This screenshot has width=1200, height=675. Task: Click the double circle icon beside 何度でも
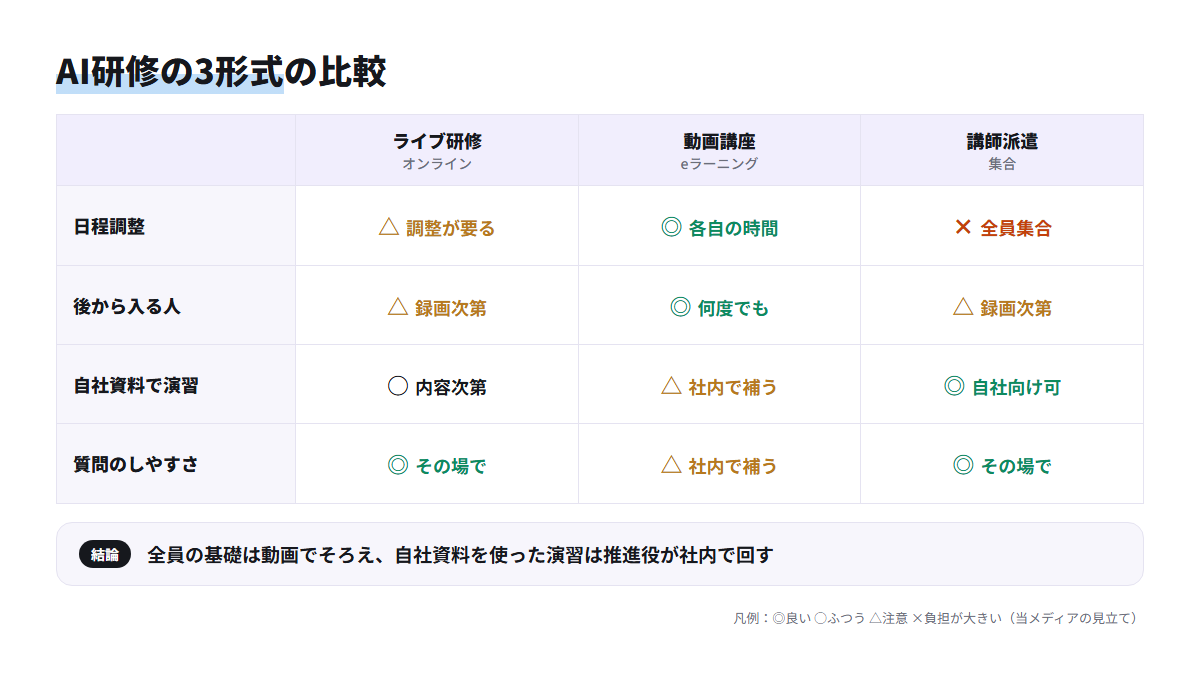coord(680,307)
